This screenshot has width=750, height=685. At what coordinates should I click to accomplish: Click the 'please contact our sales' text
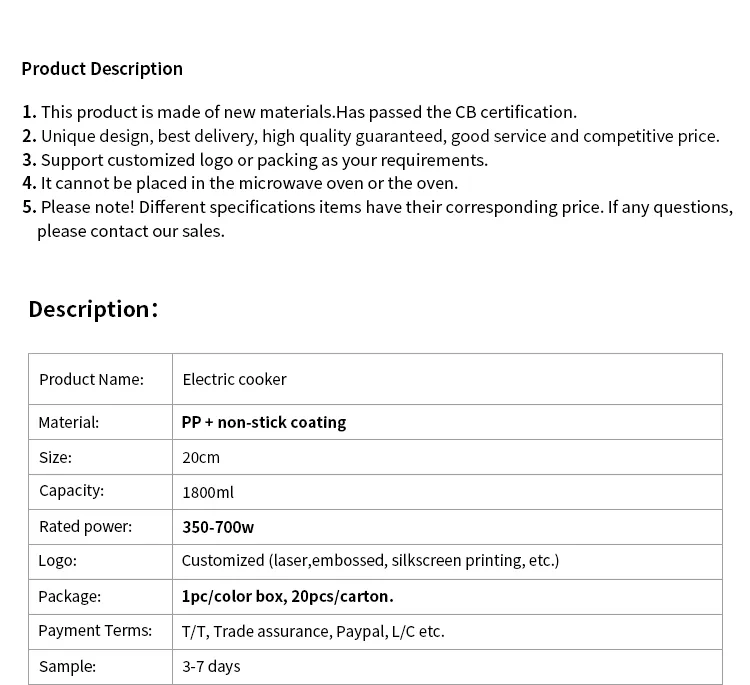click(x=131, y=231)
